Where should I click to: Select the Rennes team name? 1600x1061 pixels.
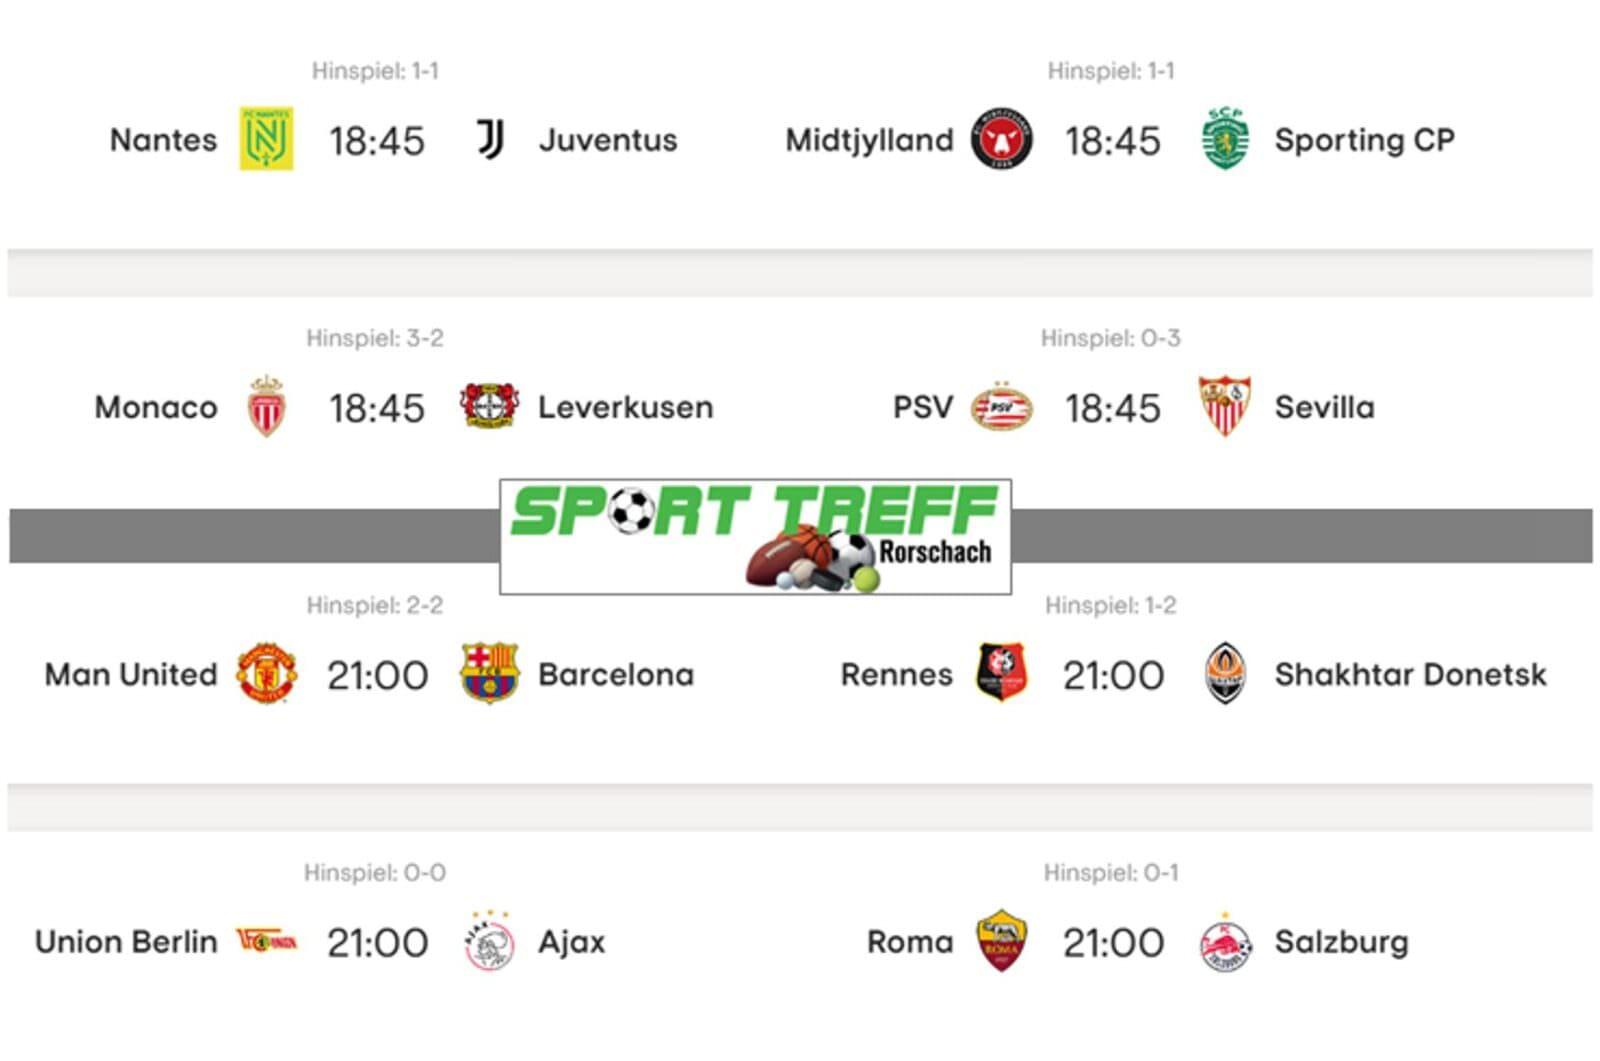896,674
